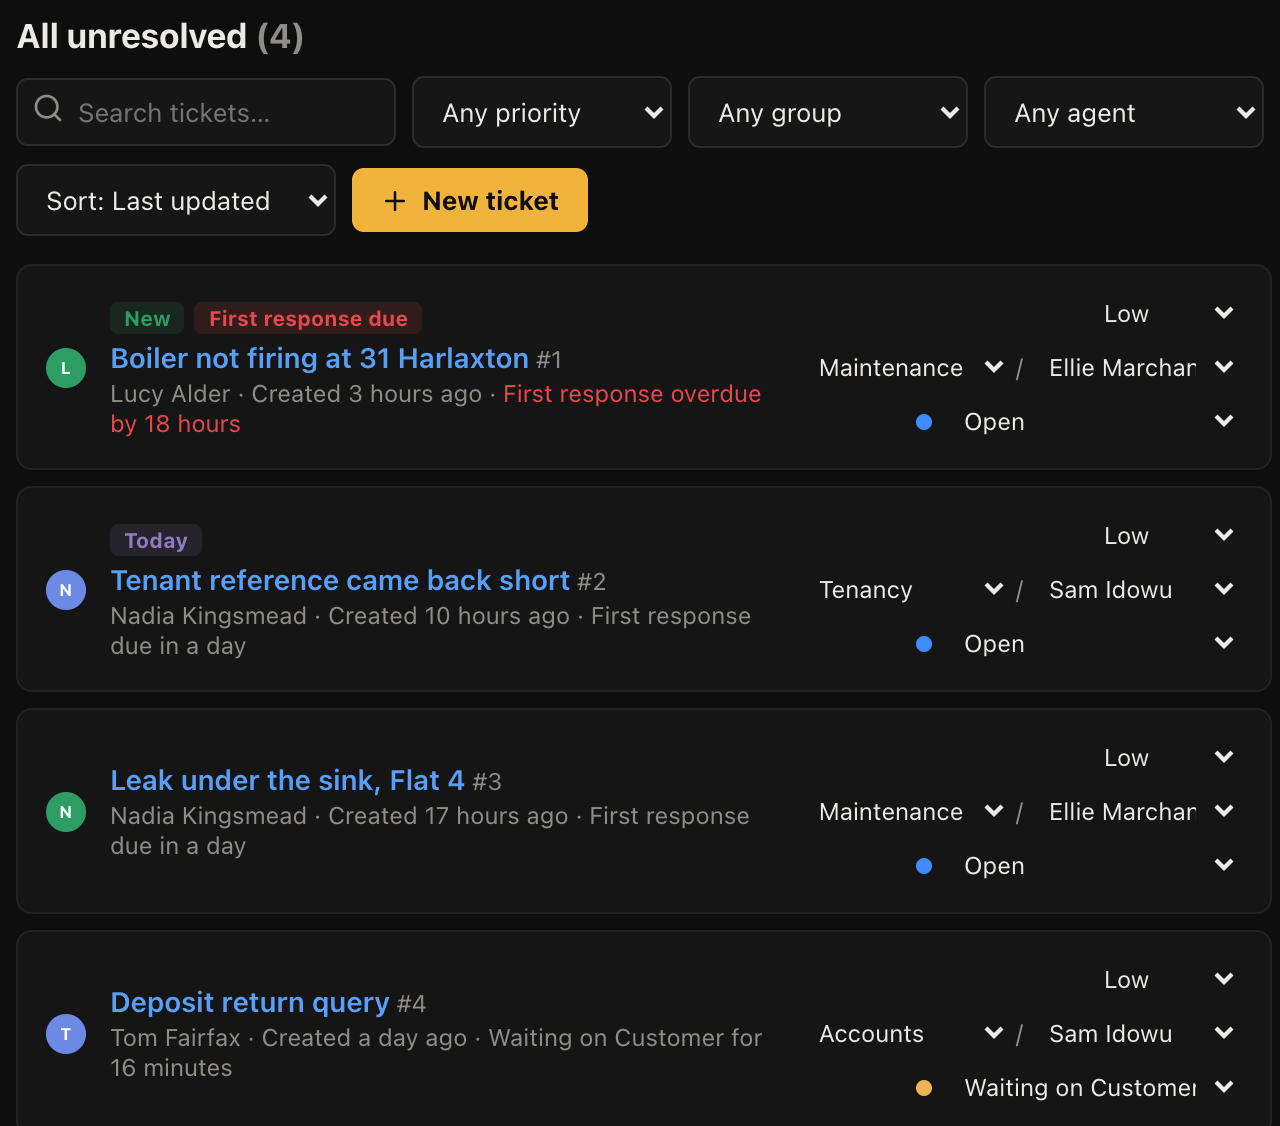Screen dimensions: 1280x1126
Task: Change Maintenance group on Leak ticket #3
Action: 910,812
